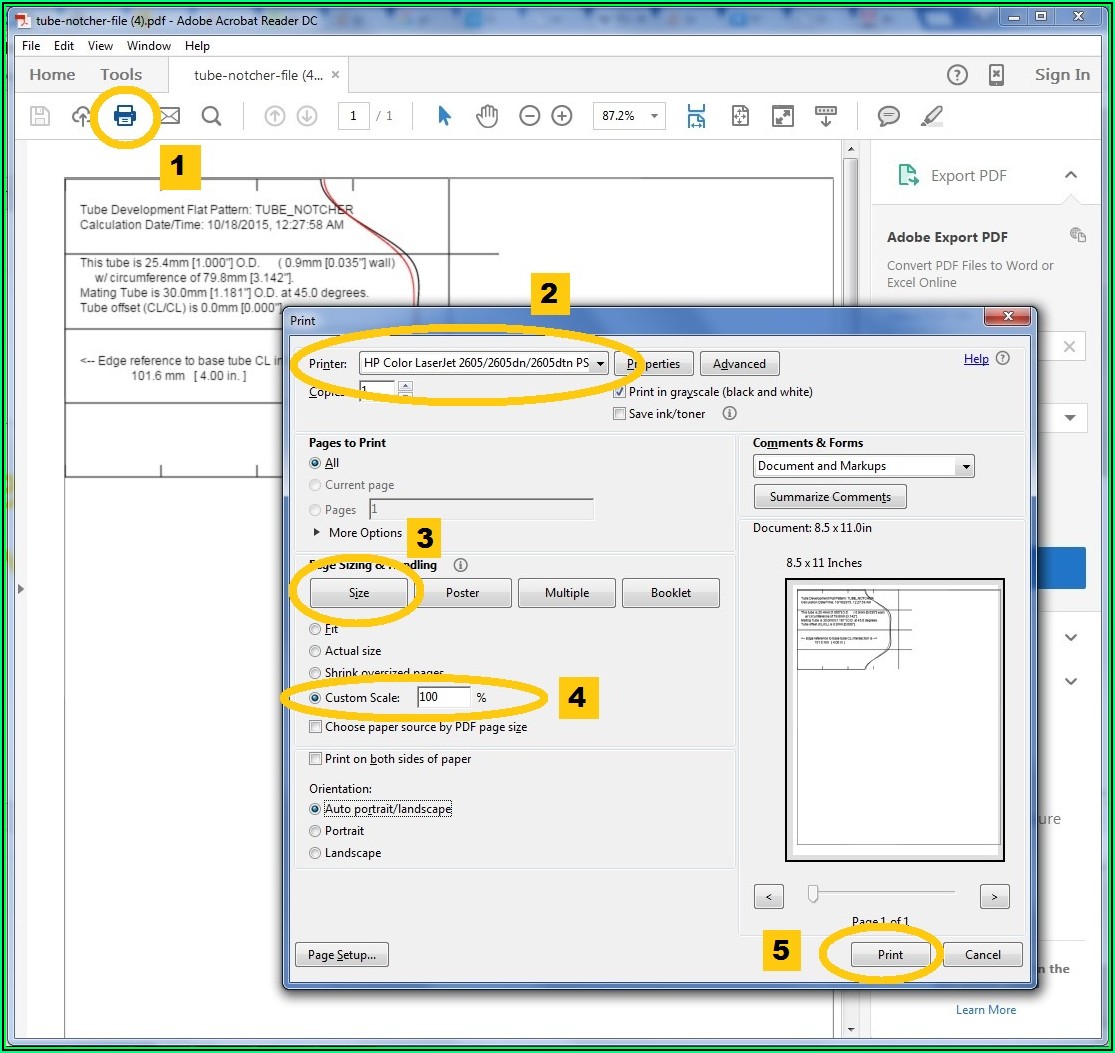Select the Landscape orientation radio button
1115x1053 pixels.
pyautogui.click(x=316, y=853)
